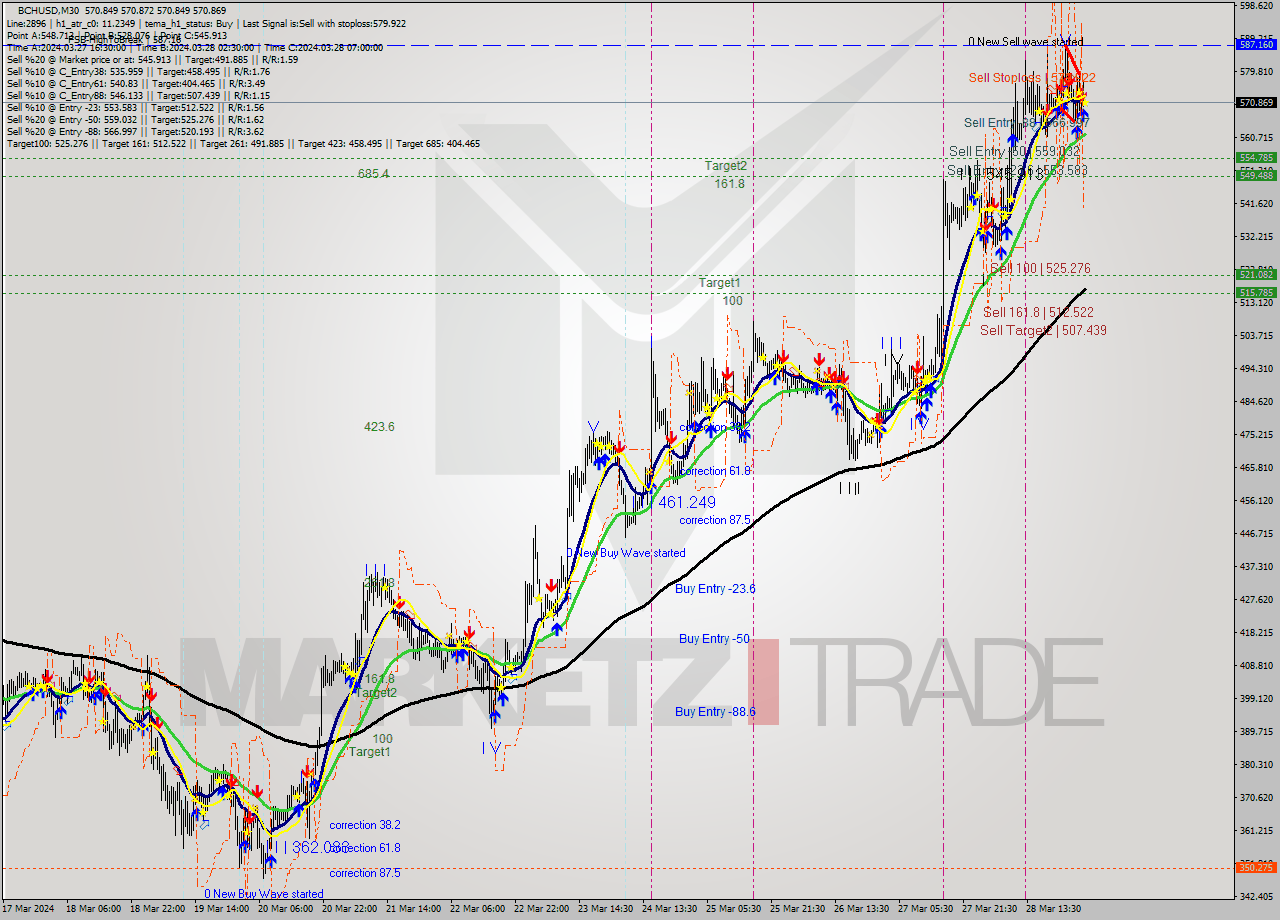Select the 'Sell %10 @ C_Entry38' row

pos(138,72)
